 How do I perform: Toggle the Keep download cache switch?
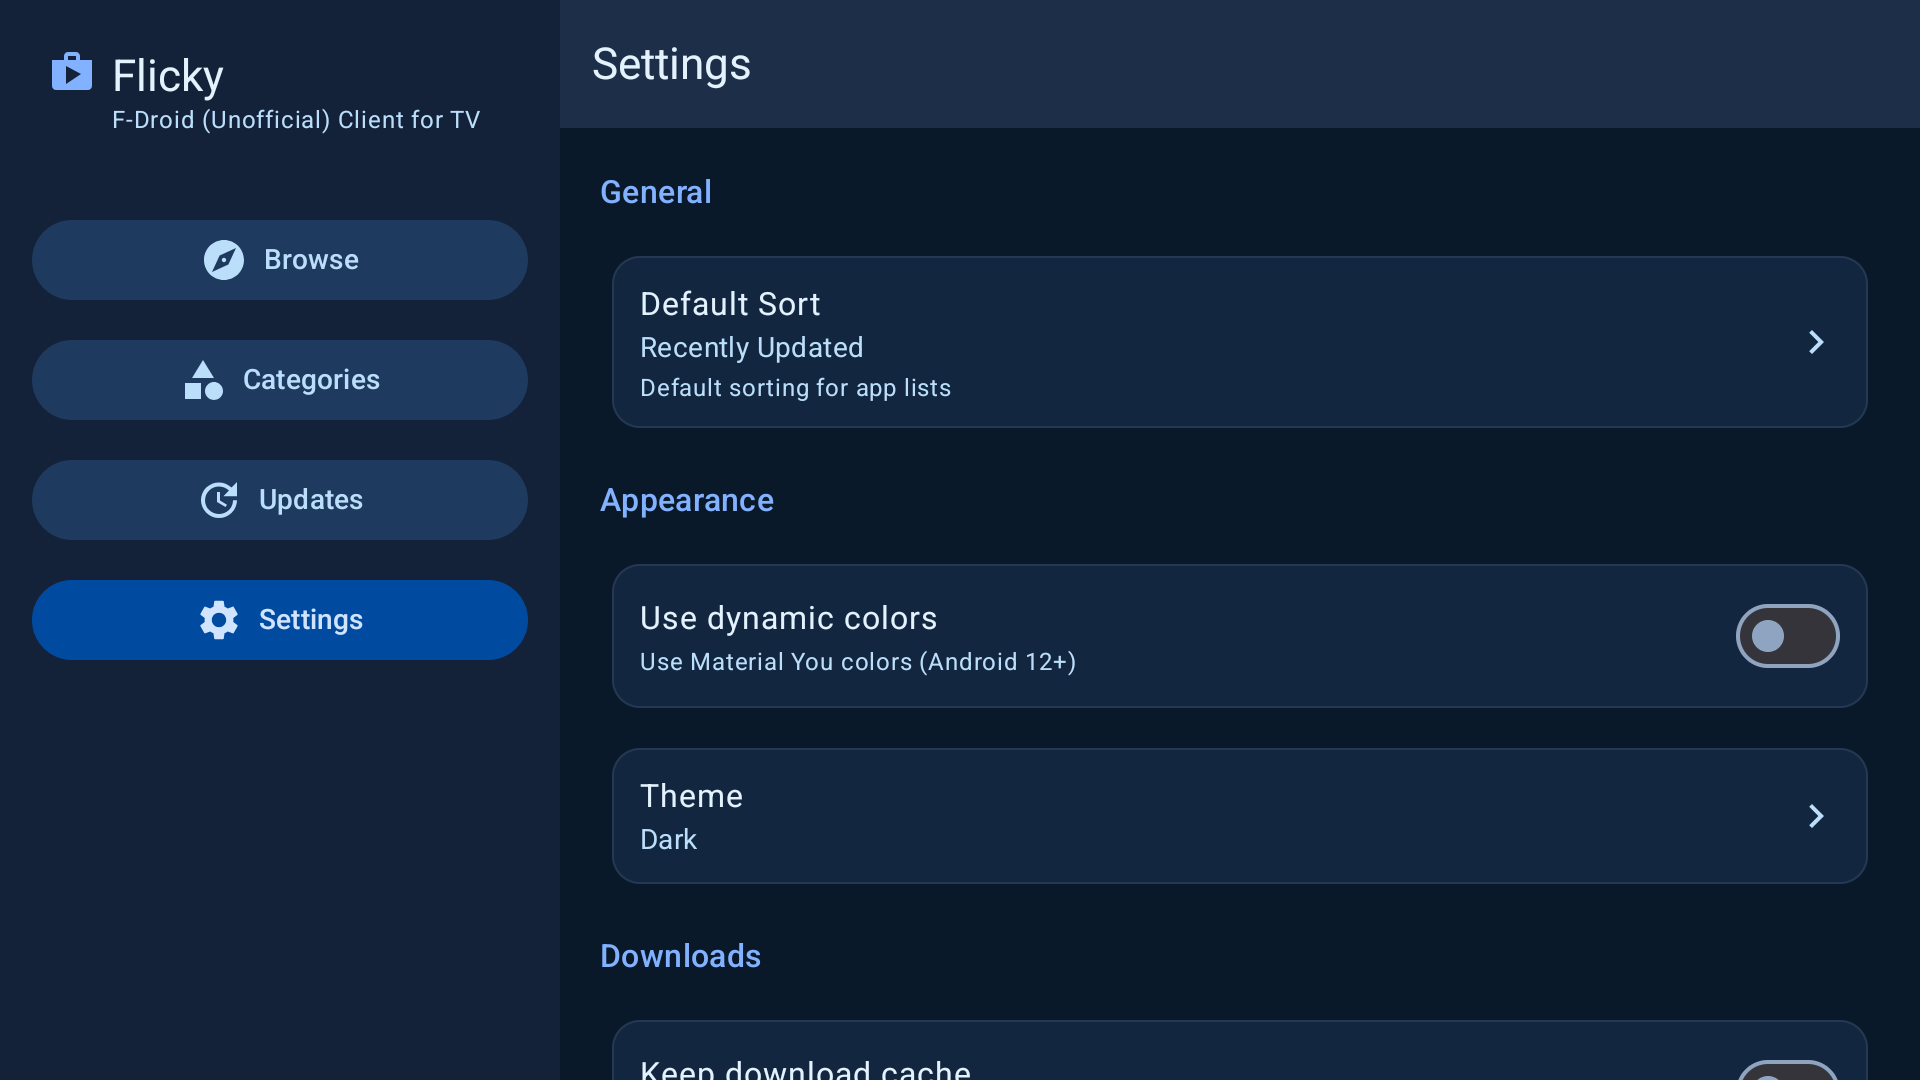1787,1072
